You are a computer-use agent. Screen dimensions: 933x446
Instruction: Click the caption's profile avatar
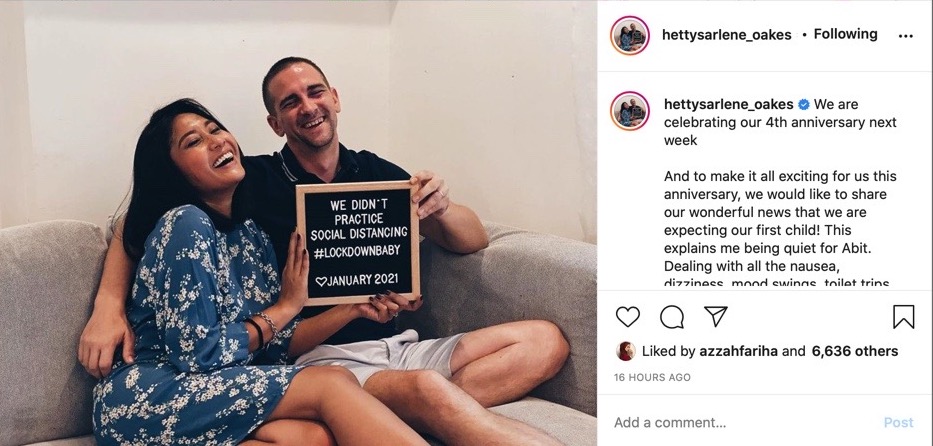pyautogui.click(x=630, y=111)
